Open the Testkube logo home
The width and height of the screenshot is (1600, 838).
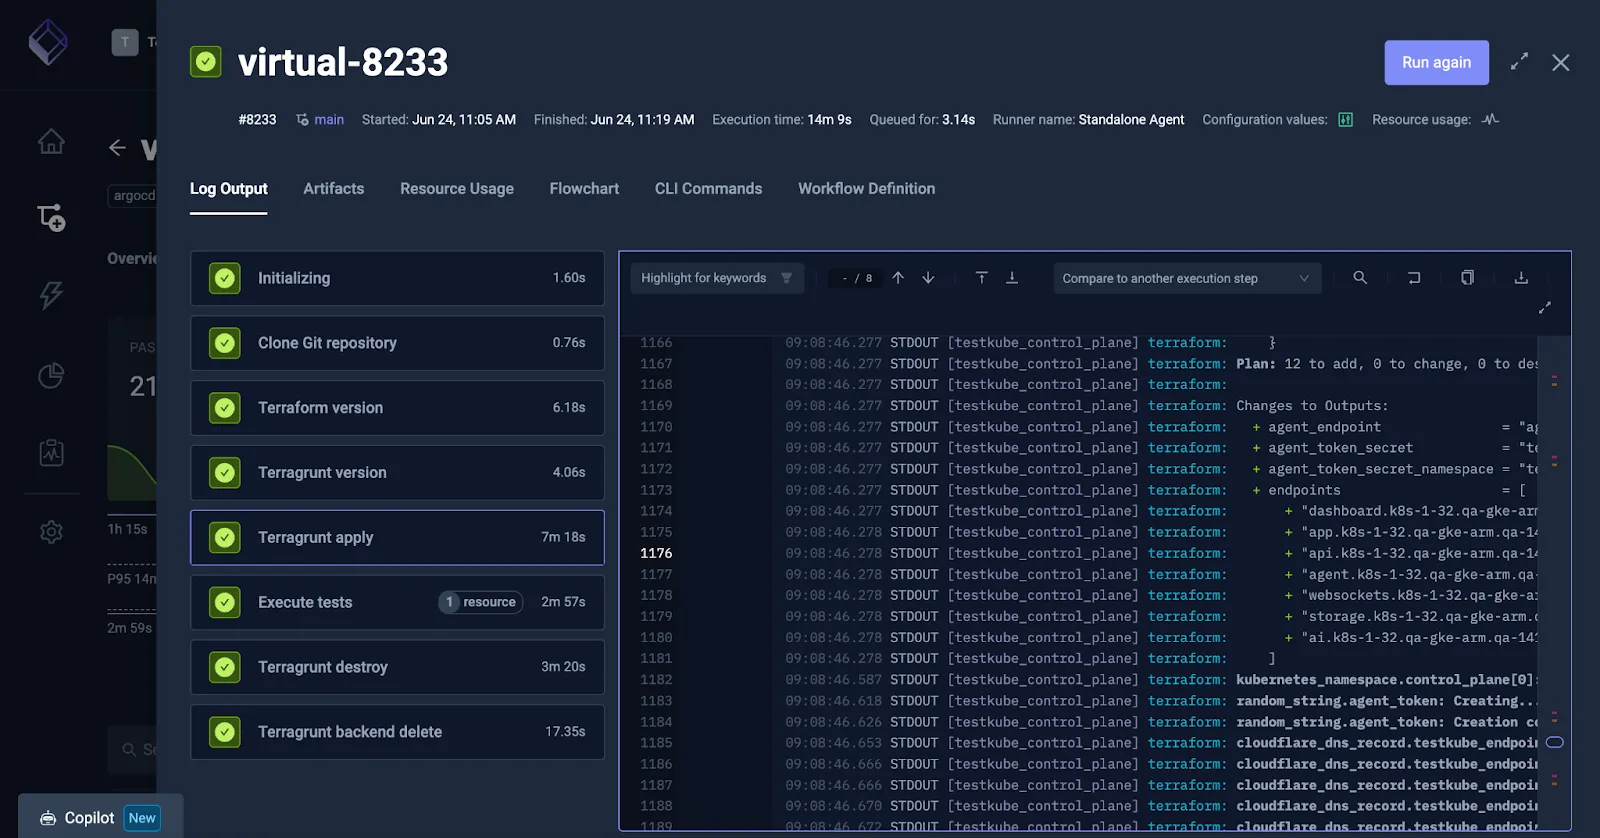[48, 42]
